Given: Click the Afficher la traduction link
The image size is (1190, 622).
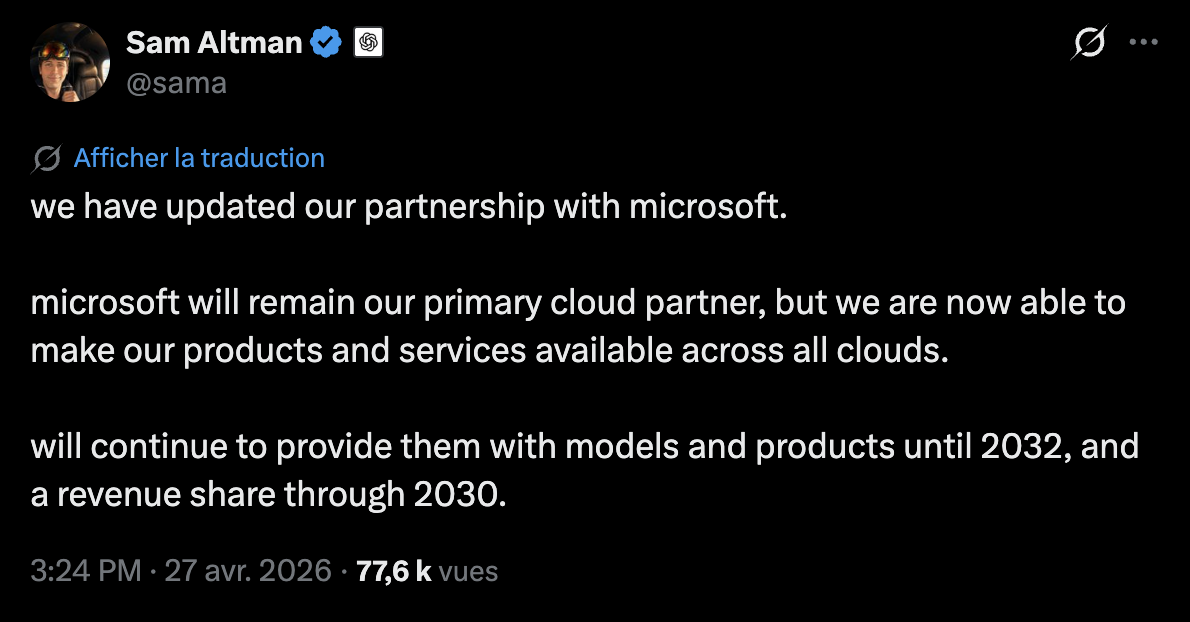Looking at the screenshot, I should [x=199, y=158].
